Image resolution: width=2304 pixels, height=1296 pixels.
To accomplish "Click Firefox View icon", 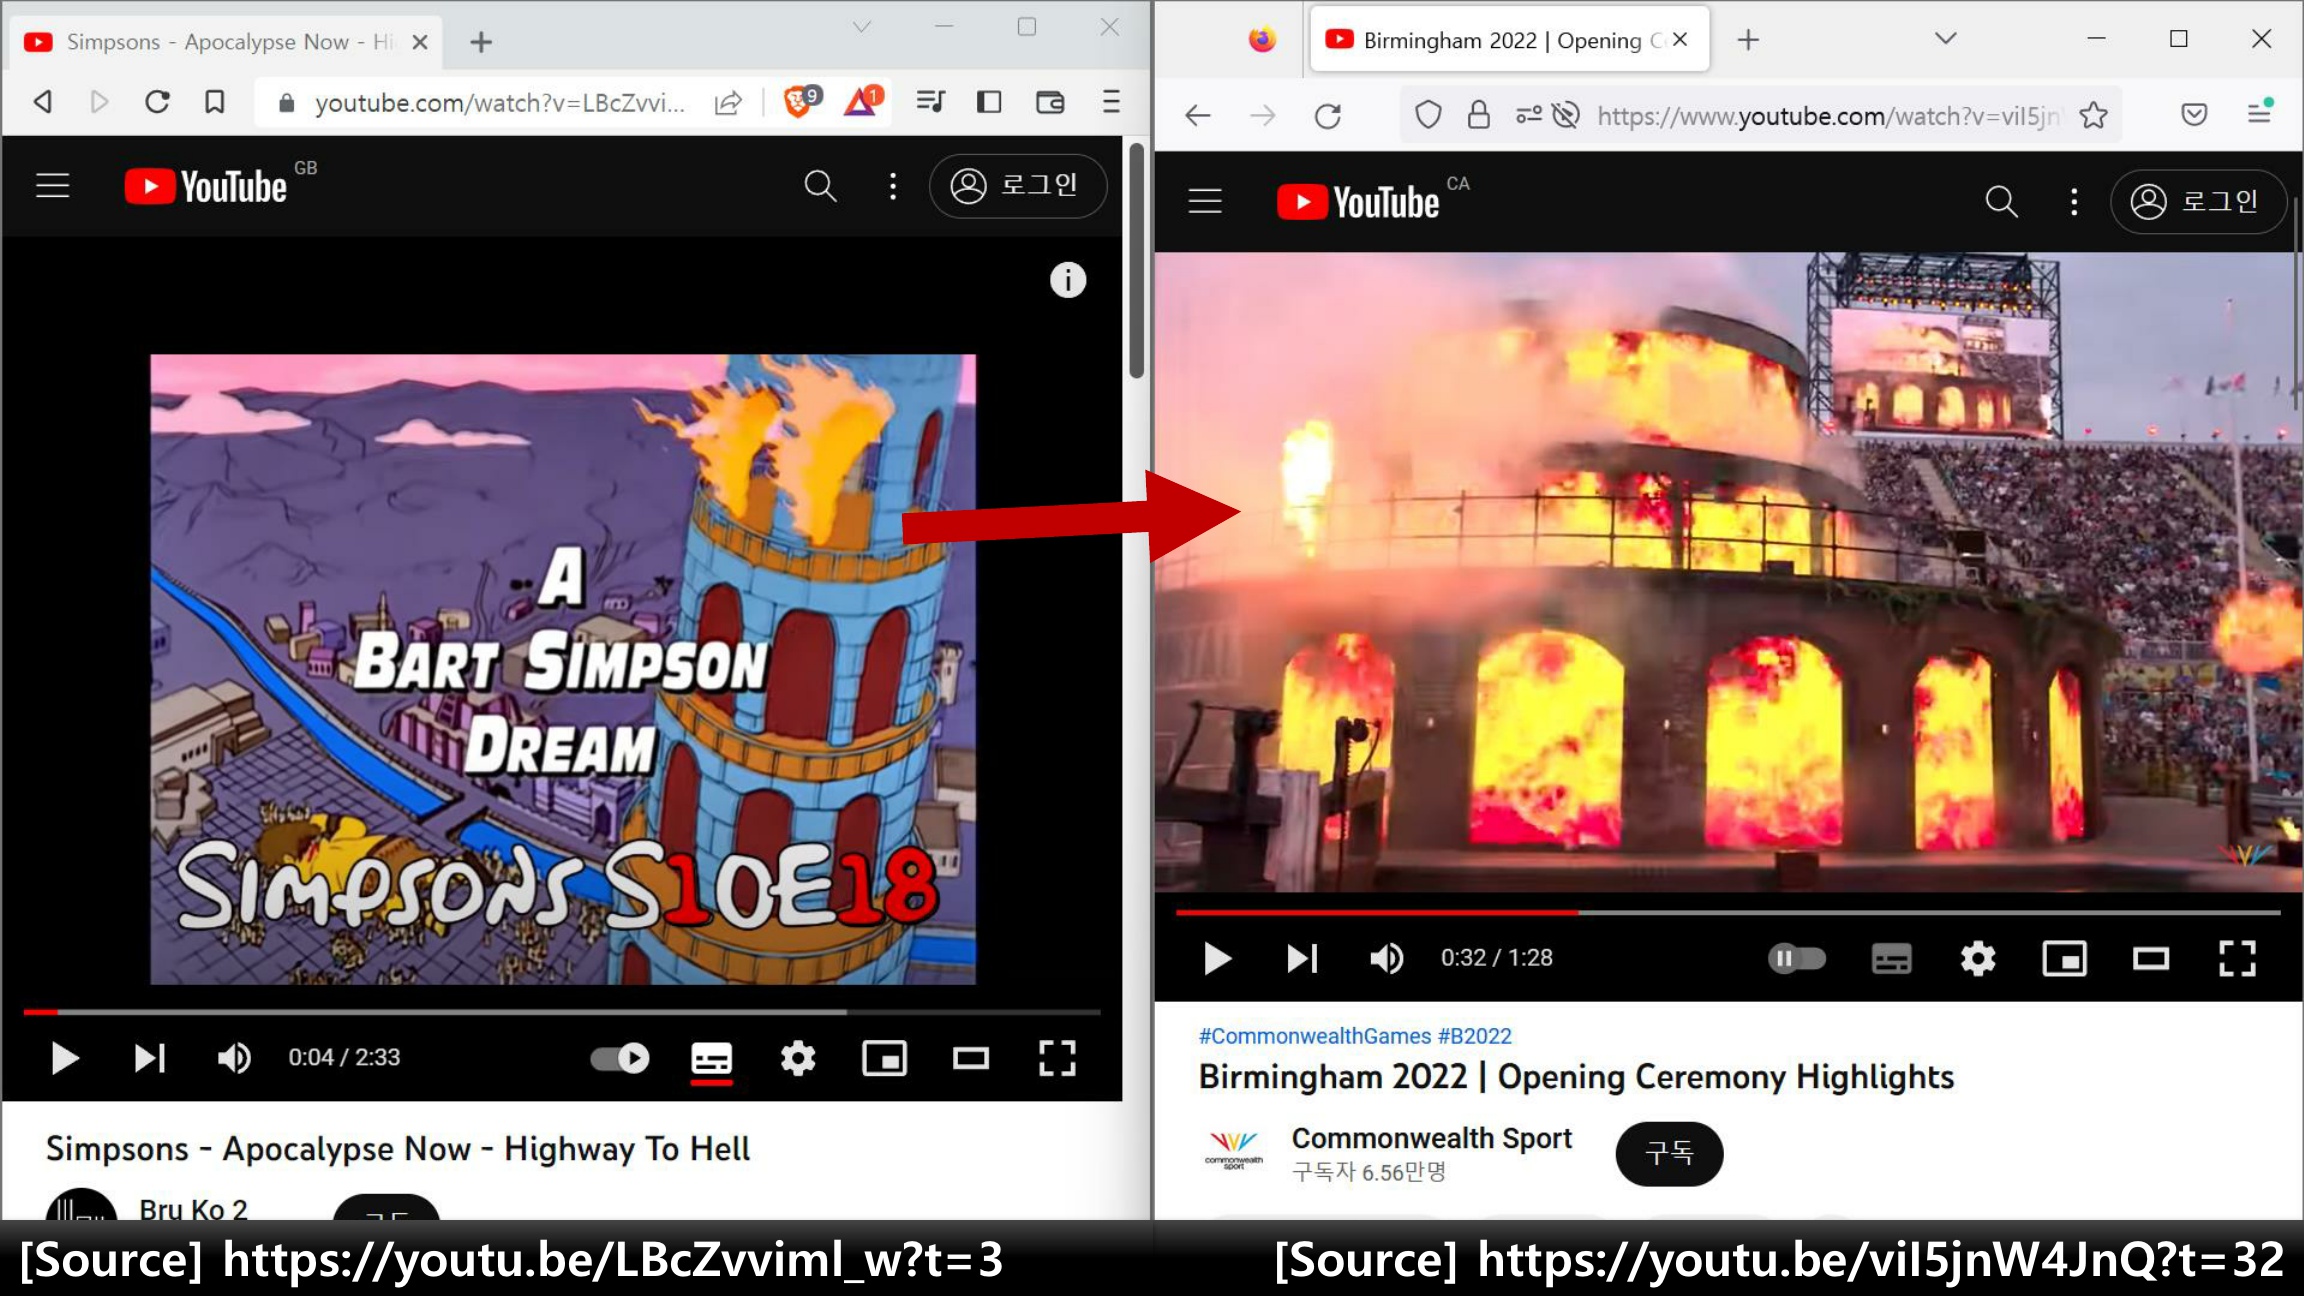I will (x=1262, y=40).
